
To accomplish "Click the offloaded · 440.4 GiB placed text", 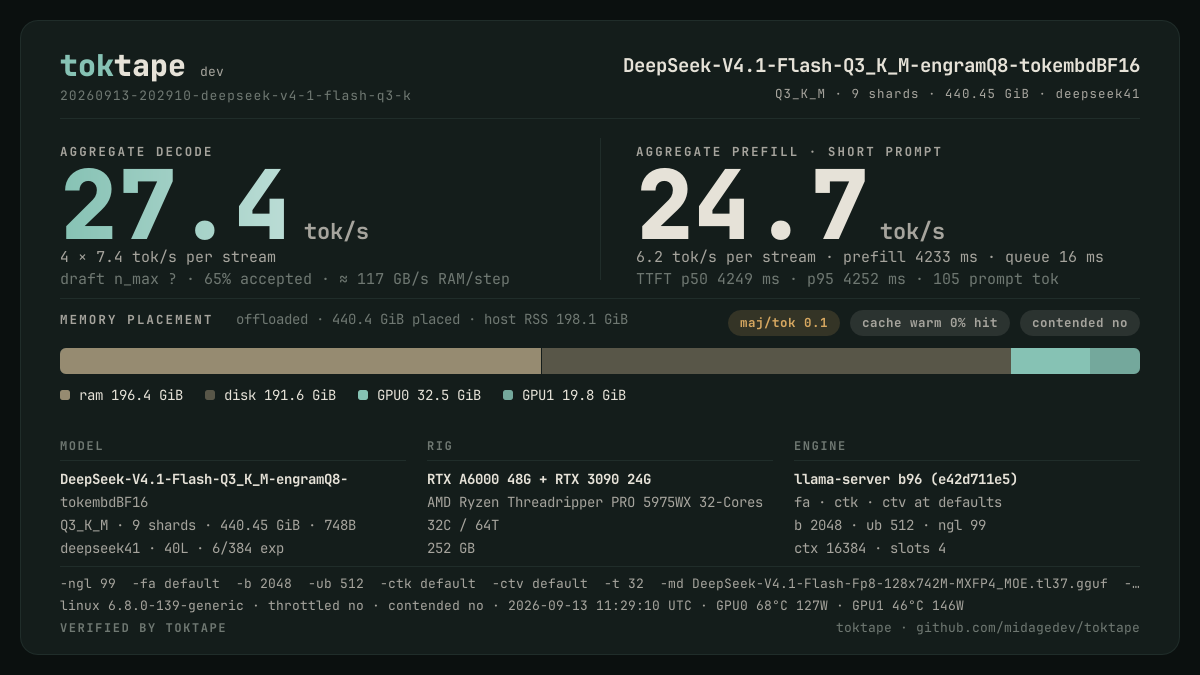I will [432, 320].
